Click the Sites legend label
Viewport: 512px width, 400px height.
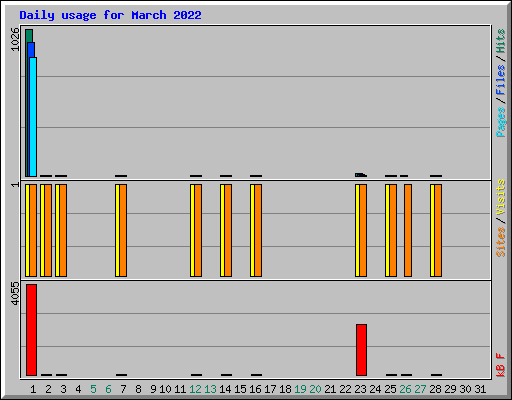(501, 242)
